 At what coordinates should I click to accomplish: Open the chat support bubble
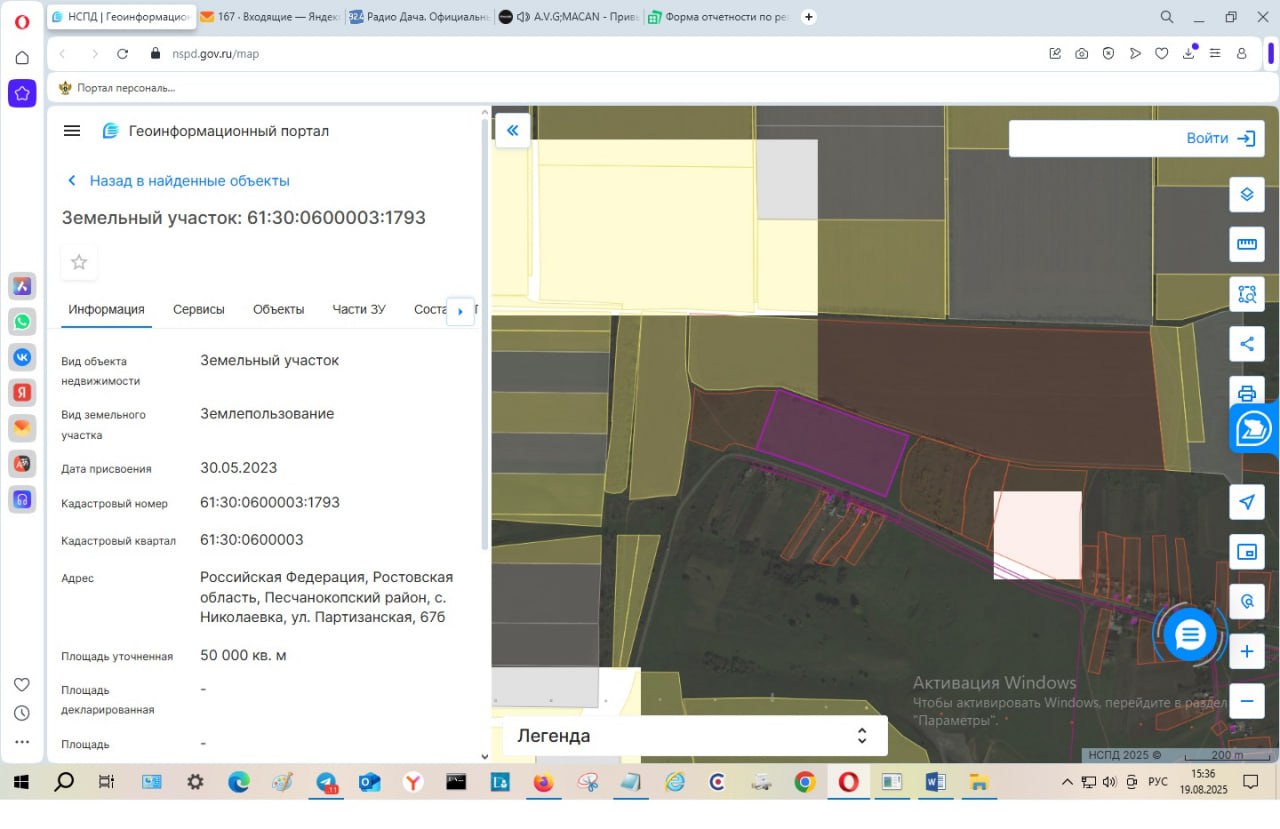pyautogui.click(x=1189, y=634)
